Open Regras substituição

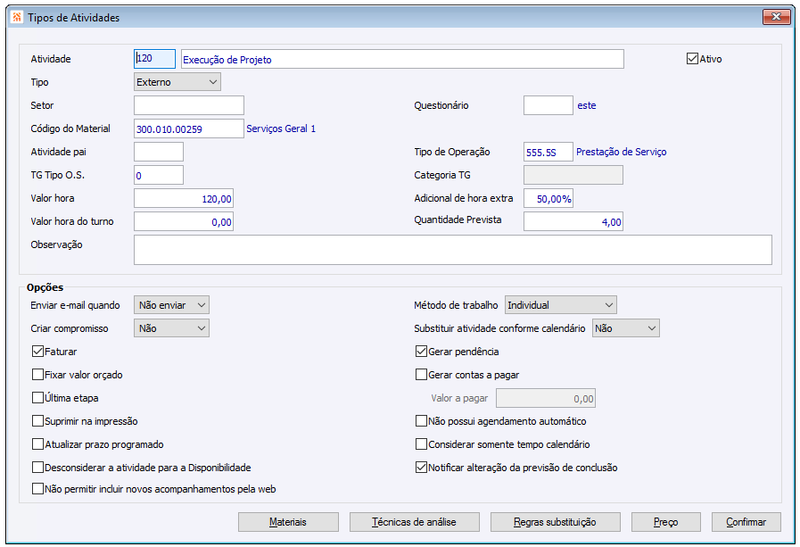click(555, 522)
